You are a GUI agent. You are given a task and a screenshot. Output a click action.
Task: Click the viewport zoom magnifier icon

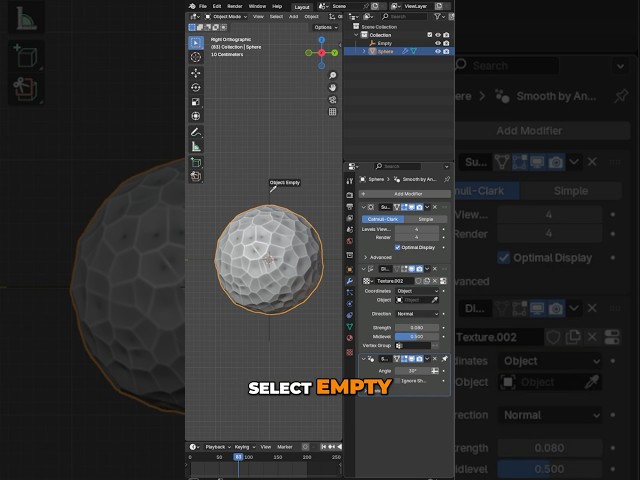coord(333,76)
